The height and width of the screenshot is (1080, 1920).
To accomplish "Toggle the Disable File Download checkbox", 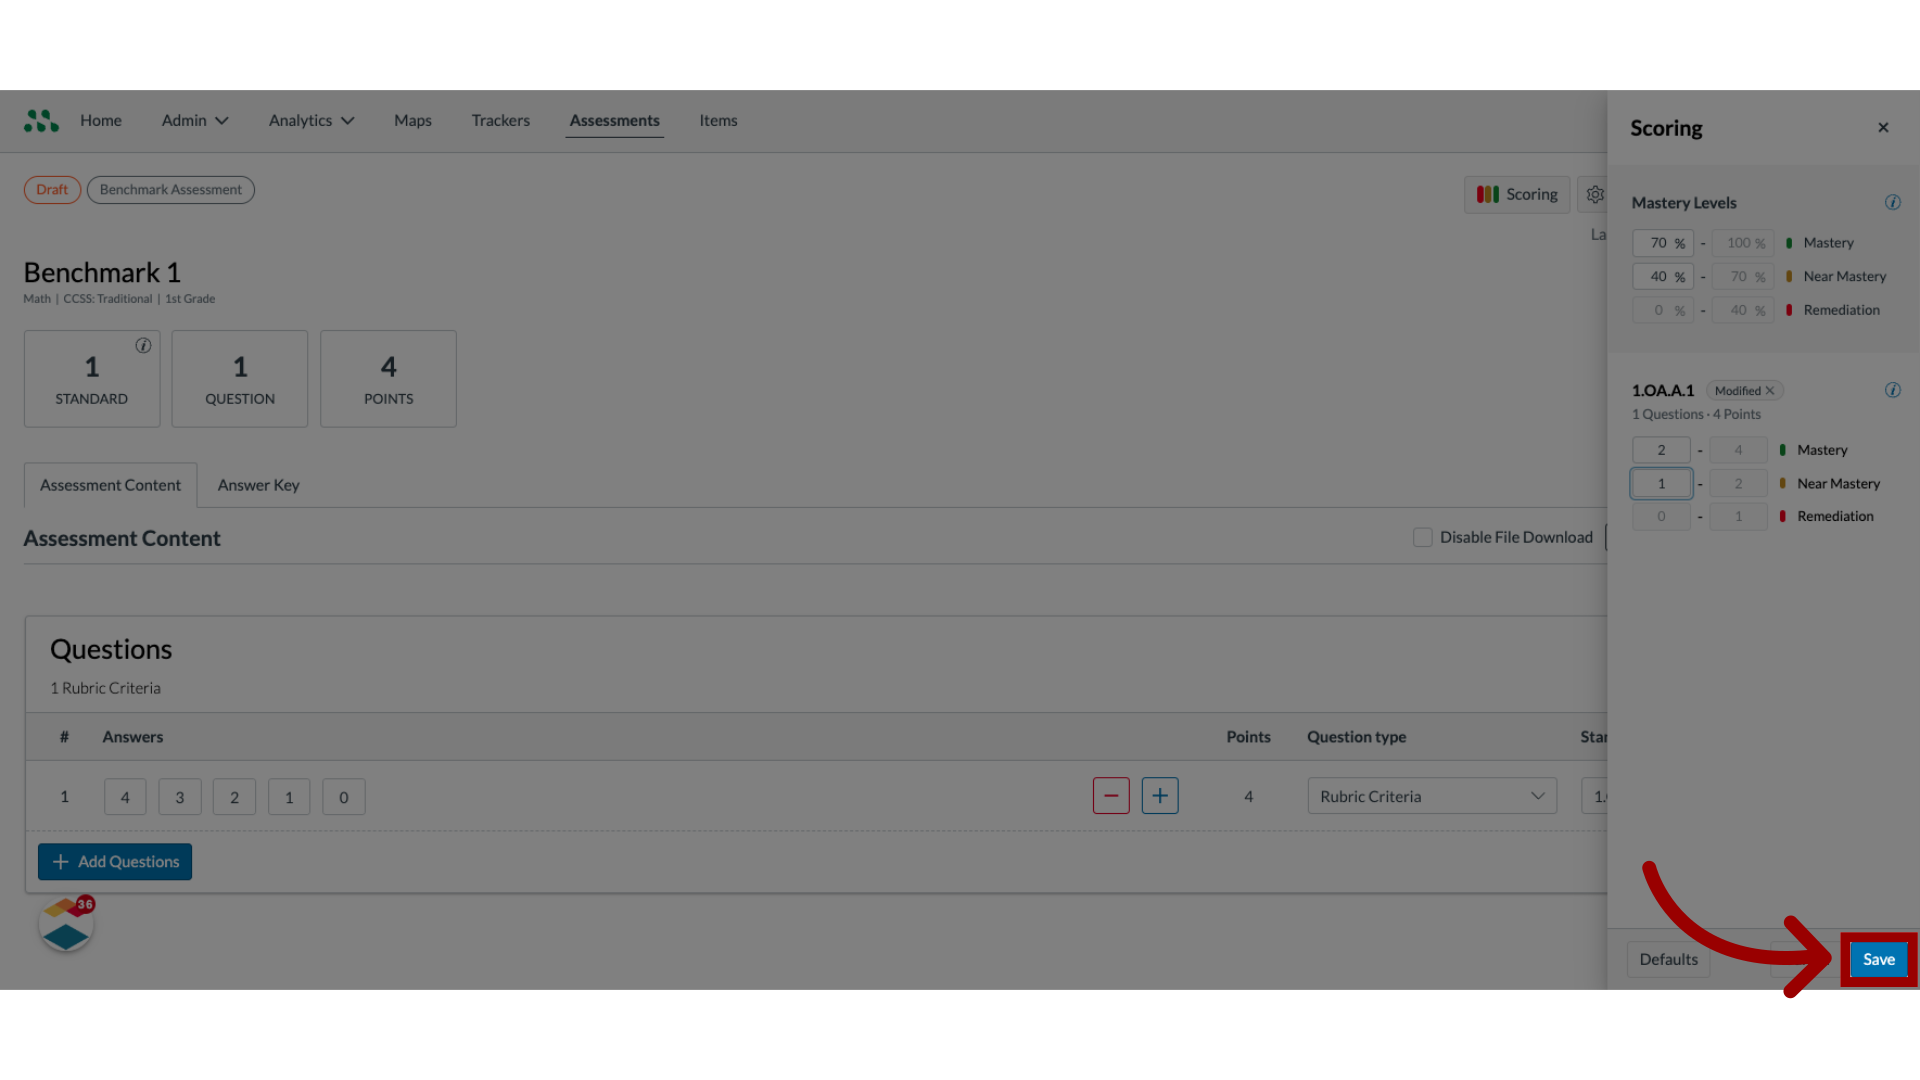I will coord(1422,537).
